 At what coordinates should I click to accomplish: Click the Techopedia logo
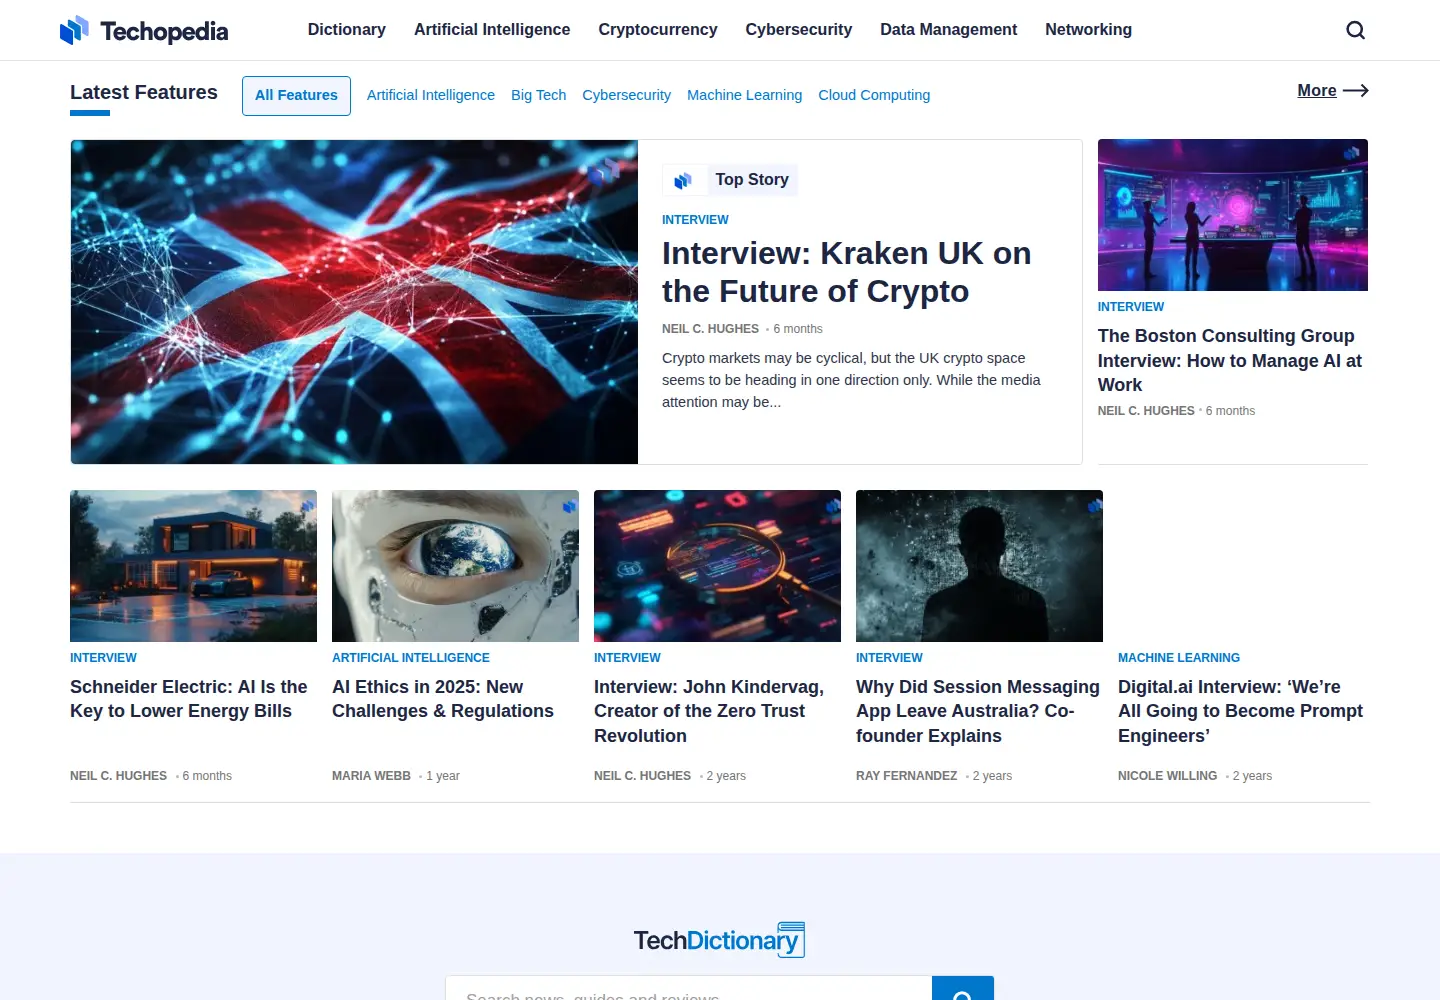pyautogui.click(x=144, y=31)
